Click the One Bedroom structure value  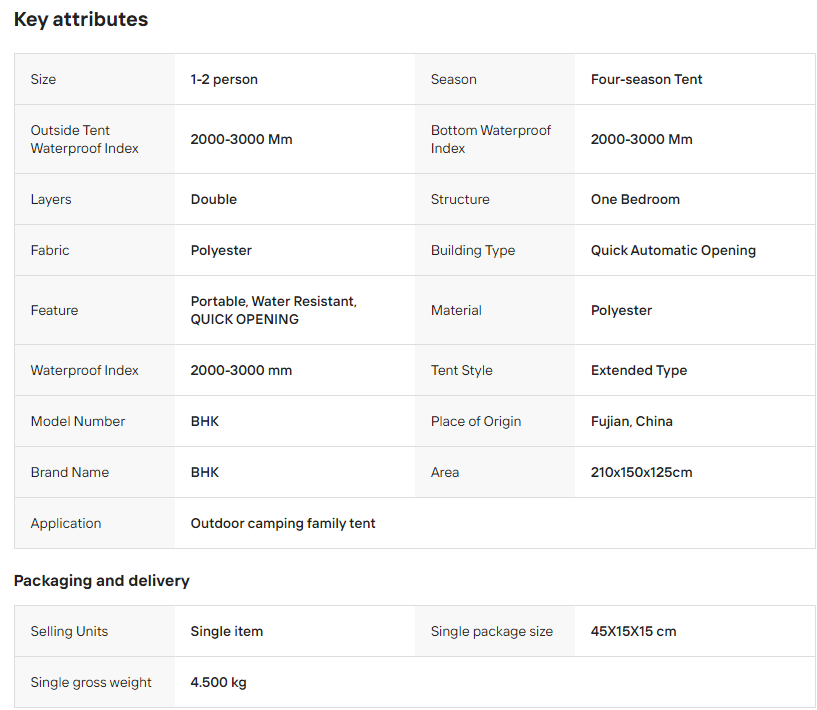(635, 199)
